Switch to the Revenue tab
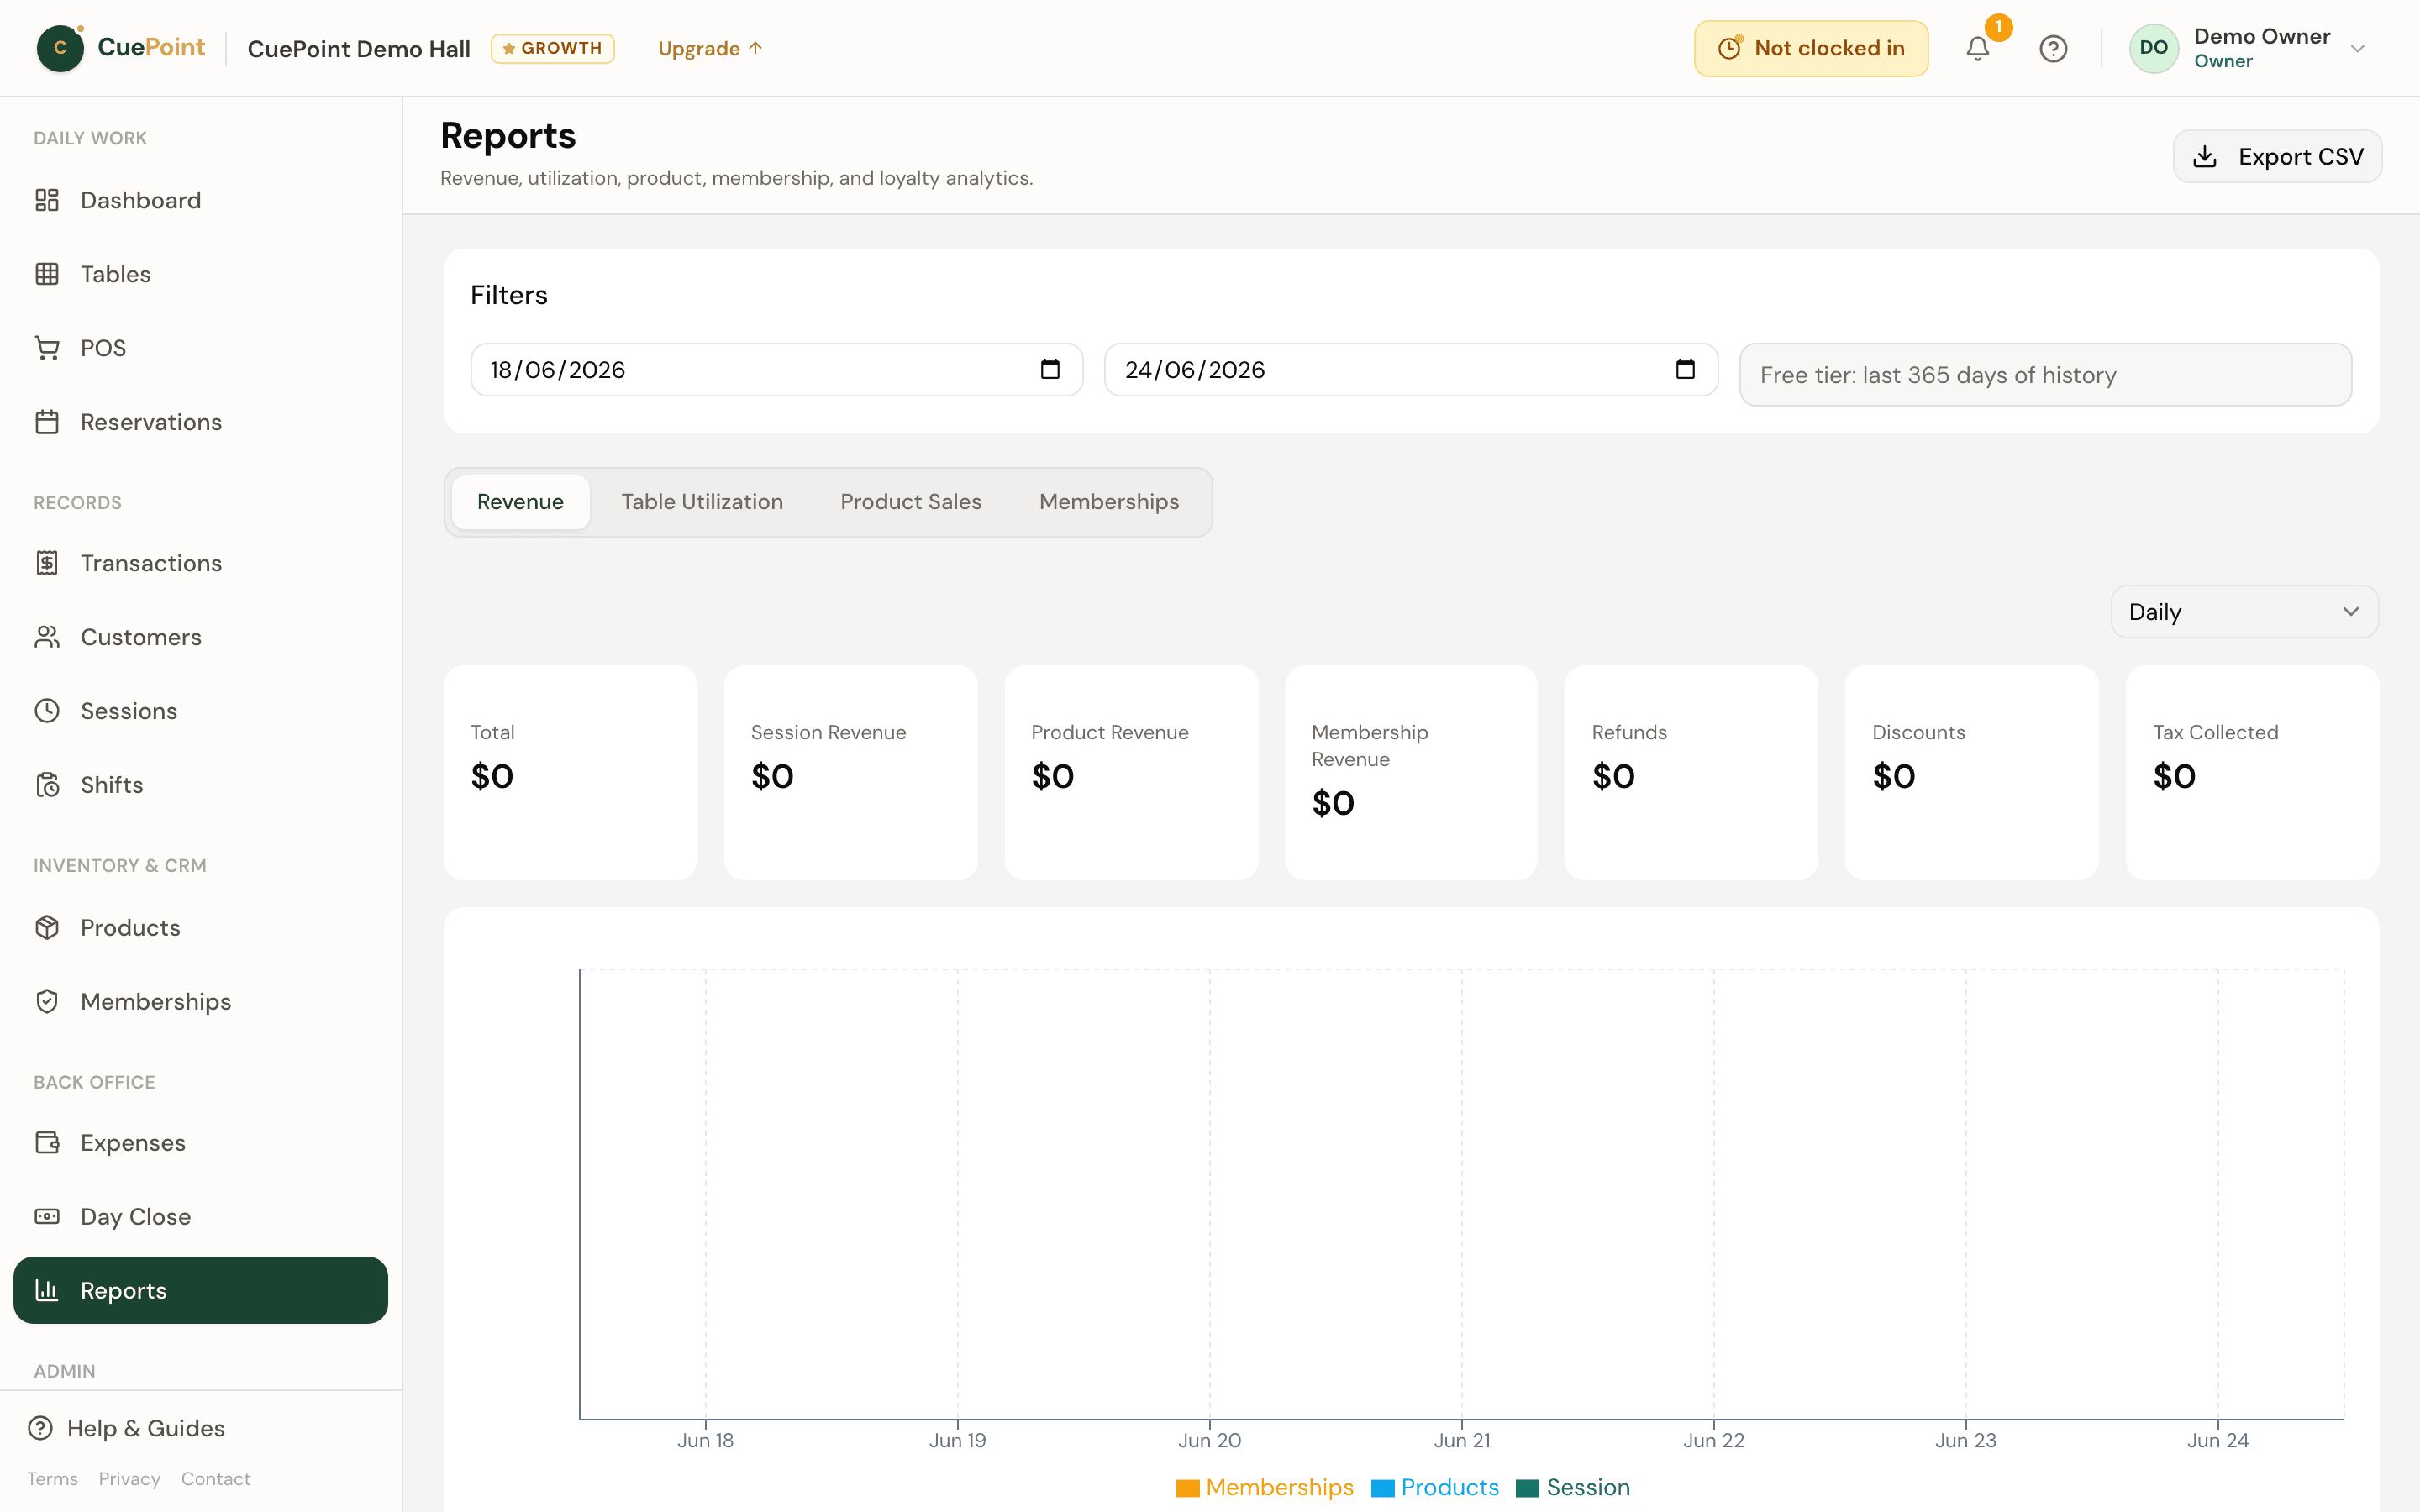The width and height of the screenshot is (2420, 1512). (520, 502)
